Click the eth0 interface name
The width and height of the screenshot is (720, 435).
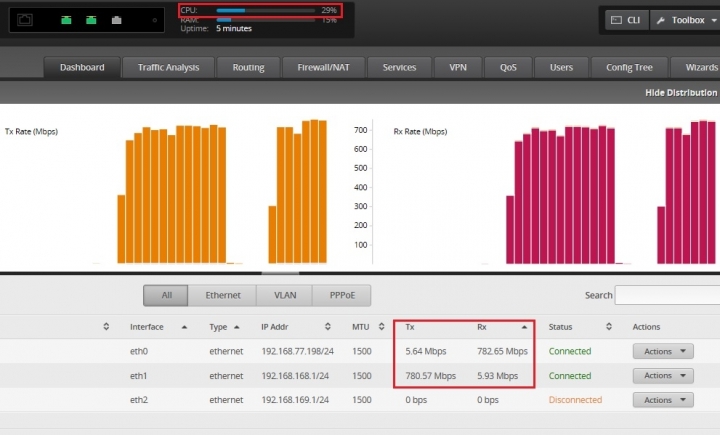tap(139, 351)
